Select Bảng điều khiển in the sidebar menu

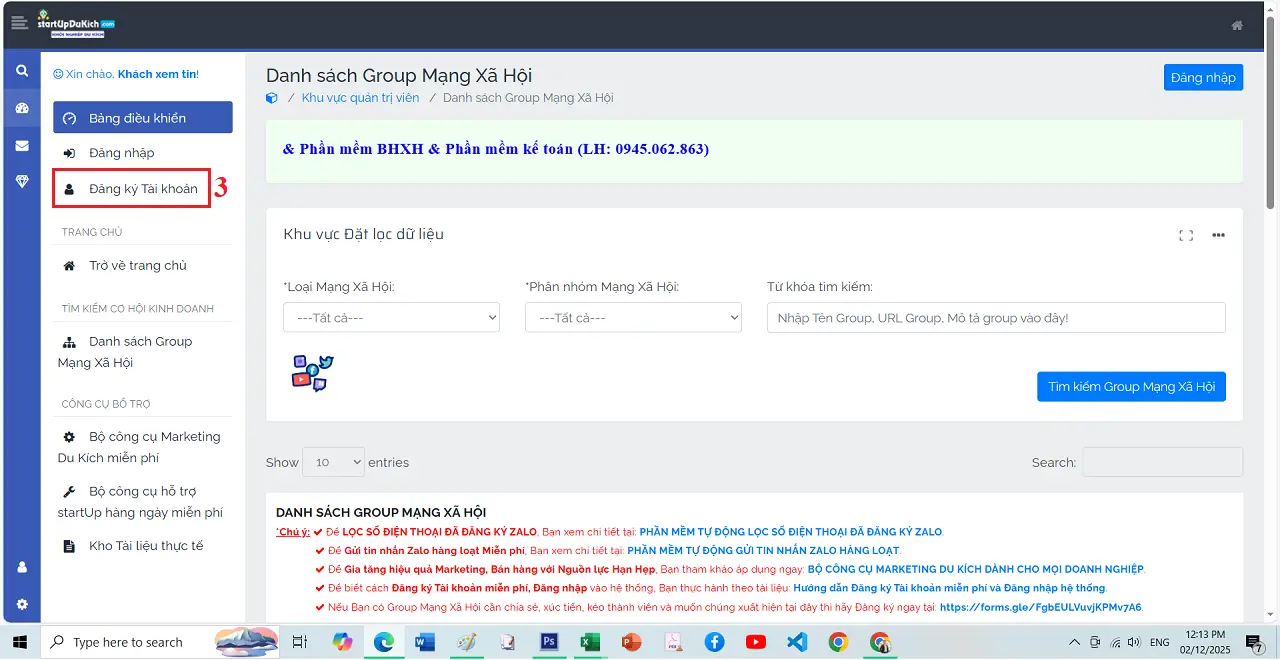pos(142,117)
